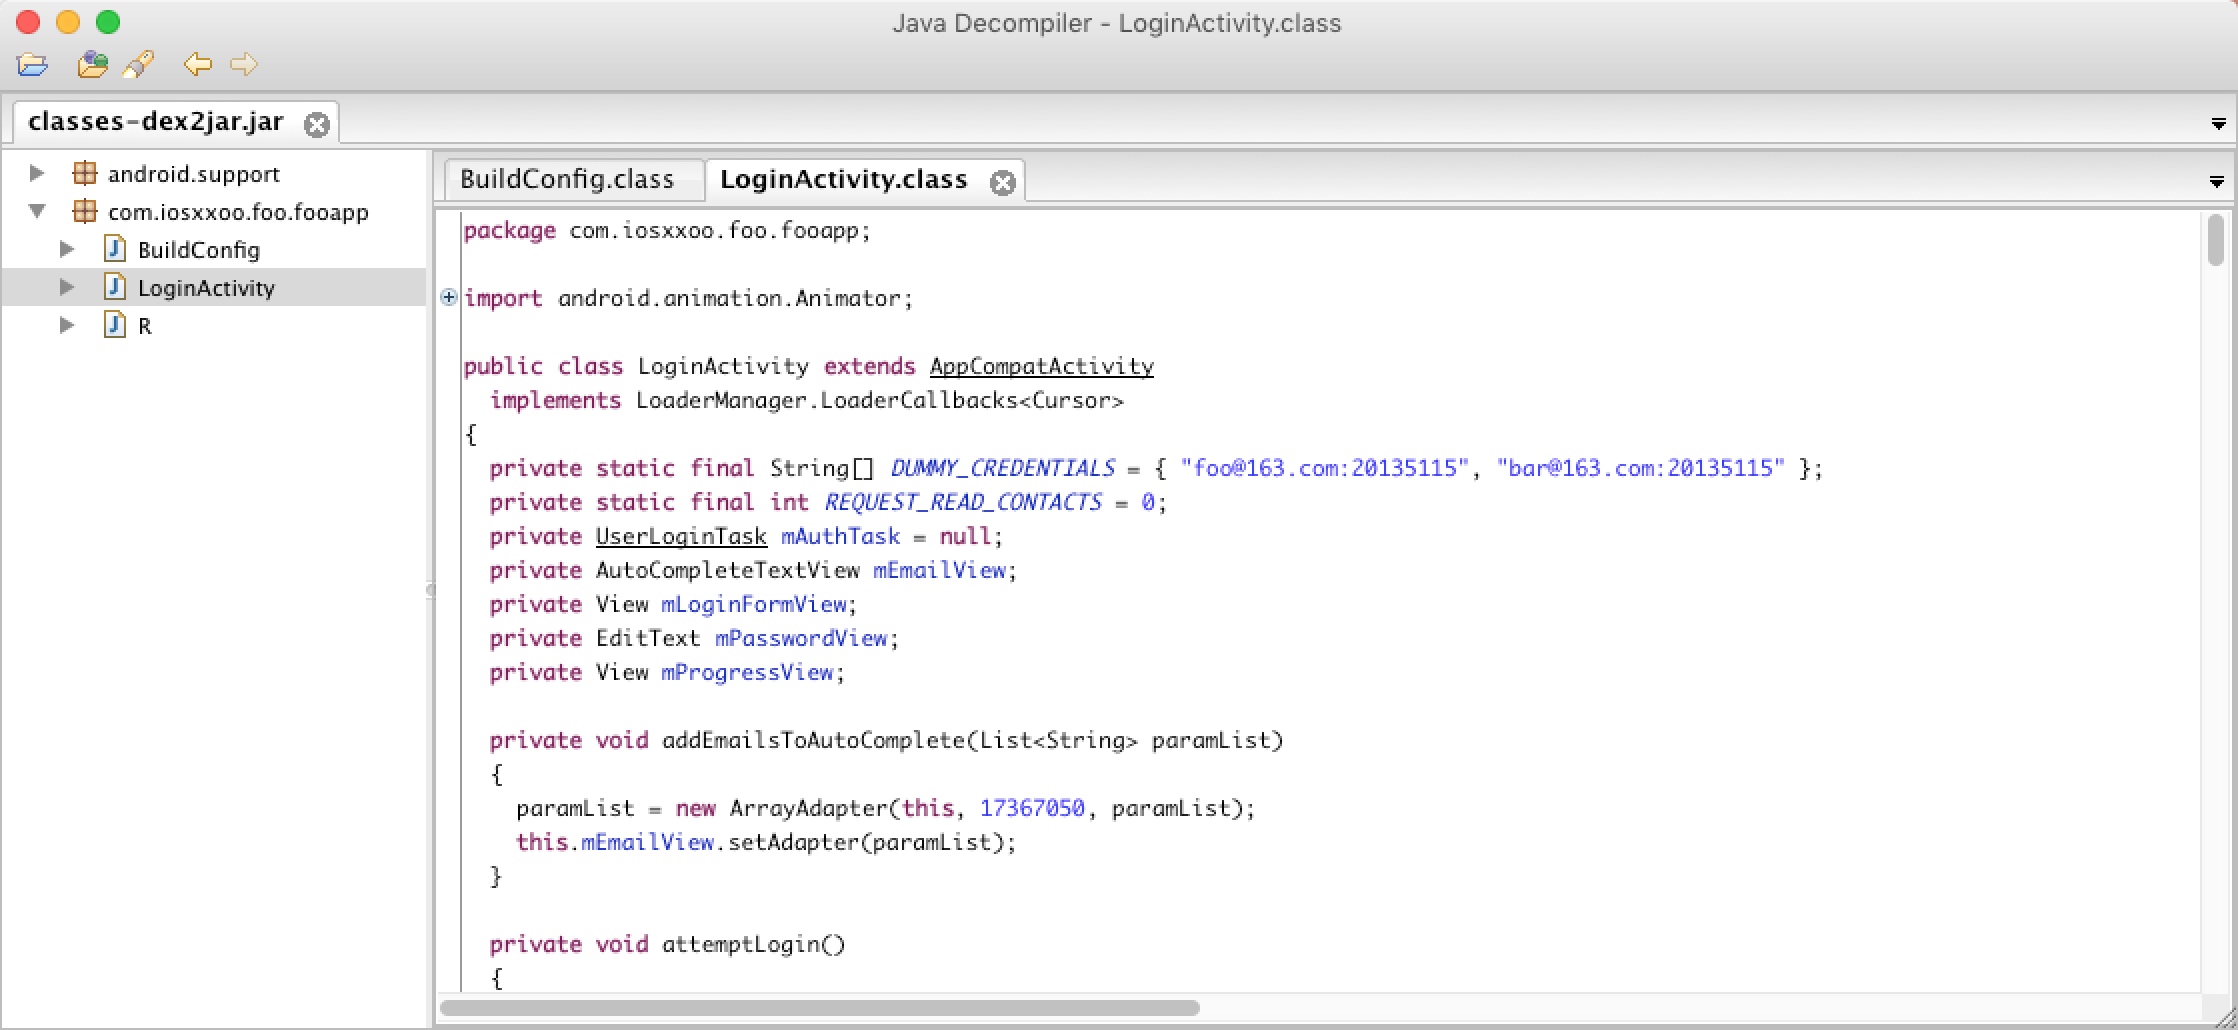Click the LoaderManager.LoaderCallbacks<Cursor> text
Viewport: 2238px width, 1030px height.
(880, 400)
